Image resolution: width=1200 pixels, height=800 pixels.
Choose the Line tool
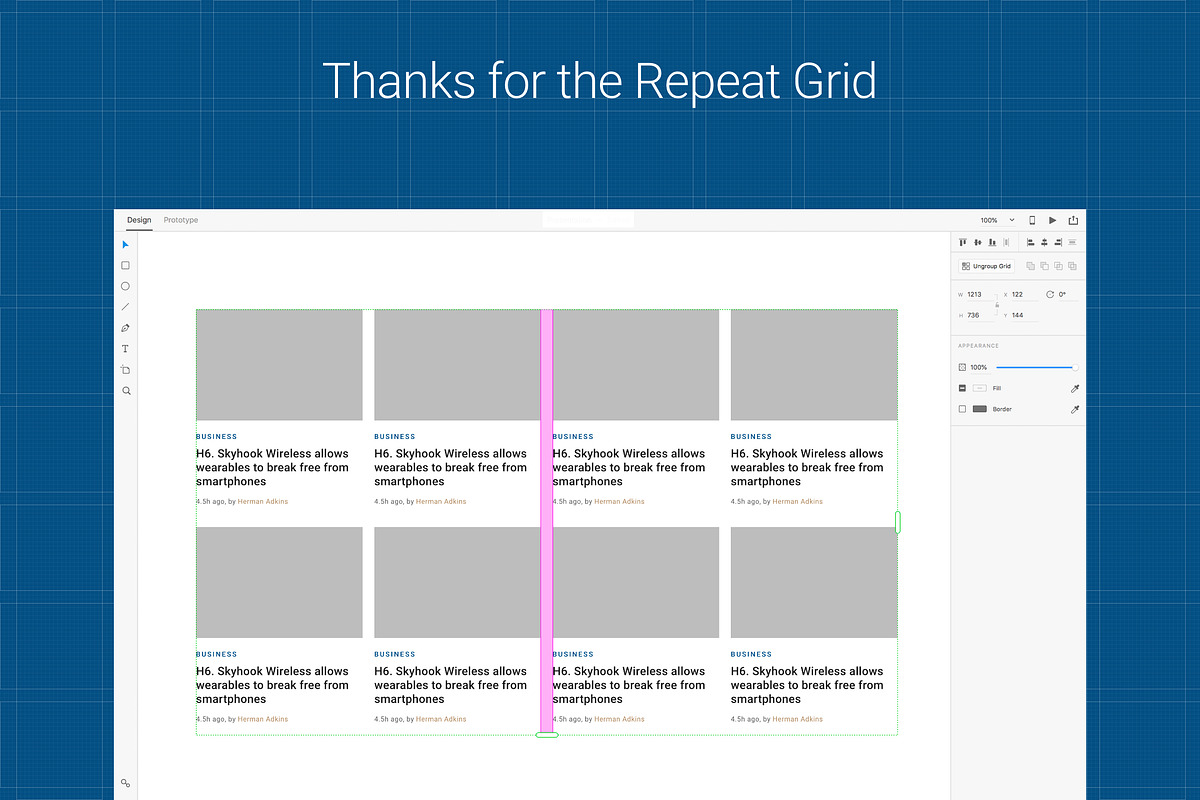[x=125, y=307]
